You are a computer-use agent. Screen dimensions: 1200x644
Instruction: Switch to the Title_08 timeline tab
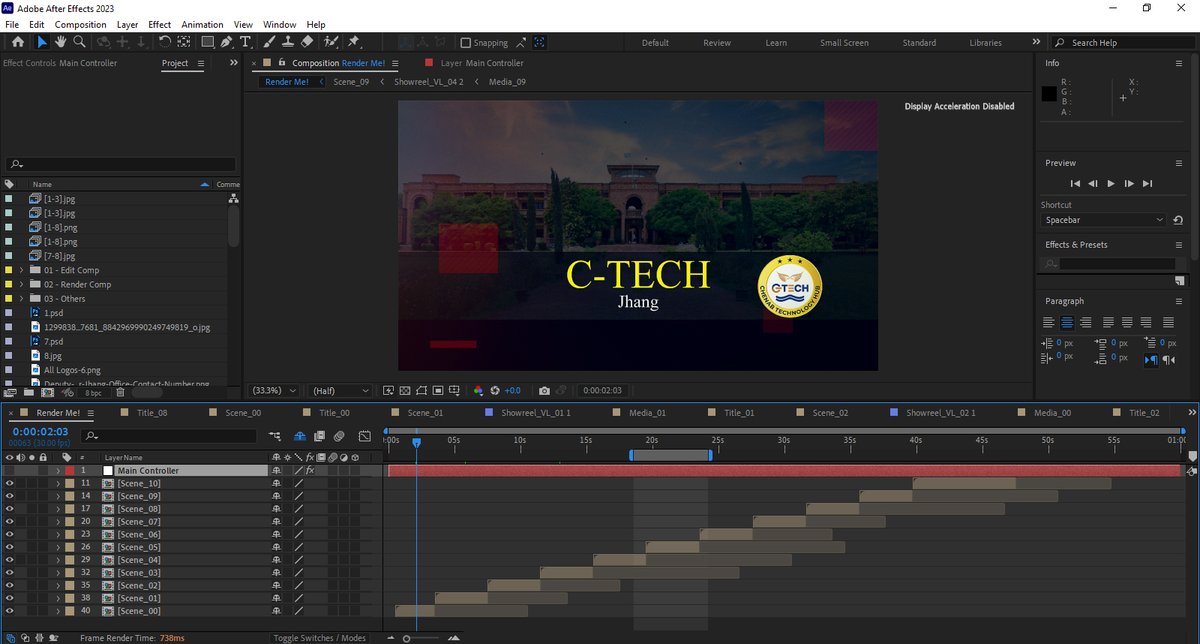coord(152,413)
